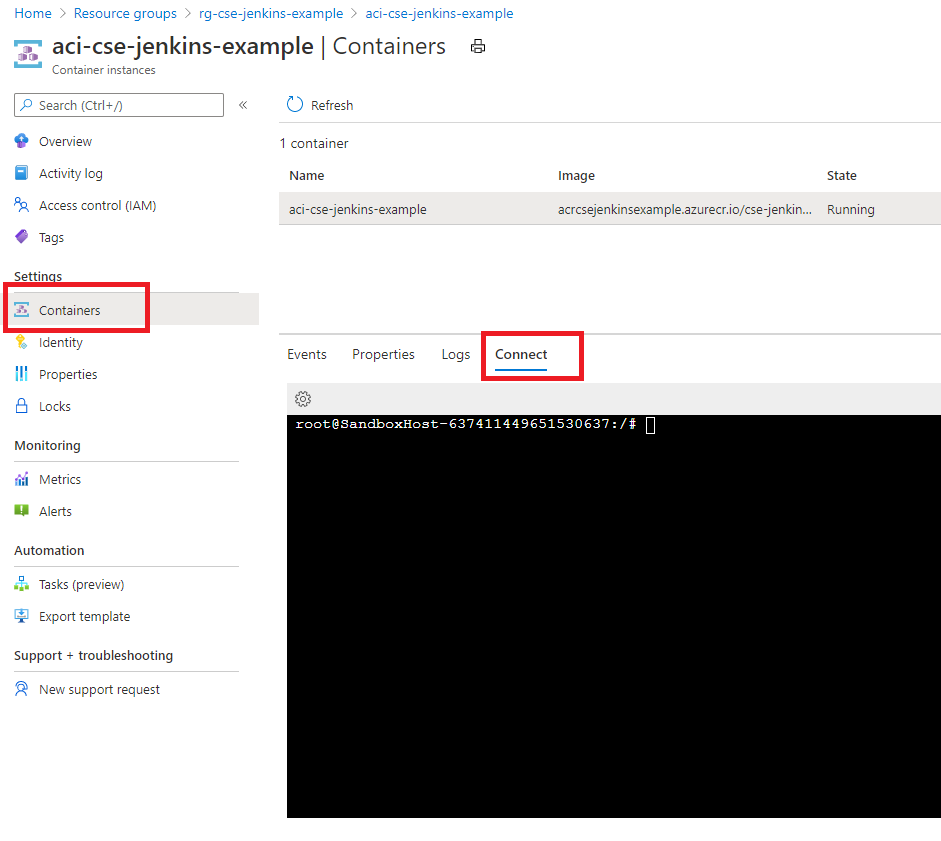941x841 pixels.
Task: Open Resource groups breadcrumb link
Action: [x=125, y=13]
